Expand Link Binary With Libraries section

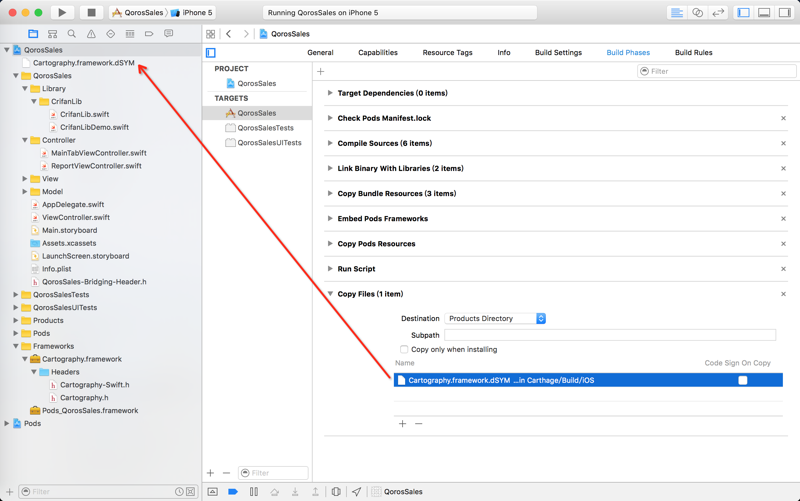click(330, 168)
